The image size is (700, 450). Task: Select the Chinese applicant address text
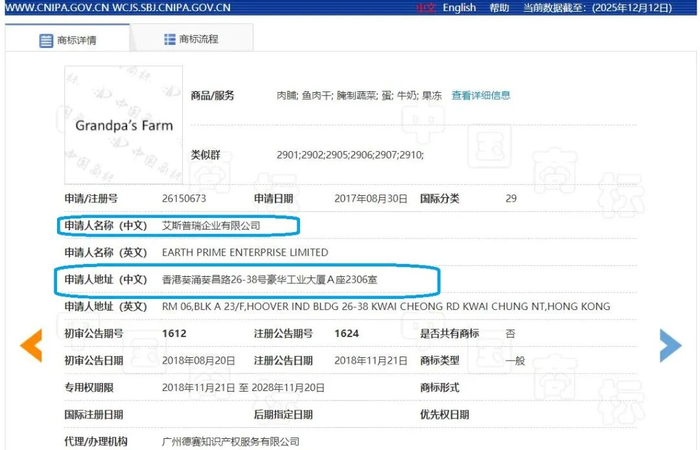tap(269, 279)
